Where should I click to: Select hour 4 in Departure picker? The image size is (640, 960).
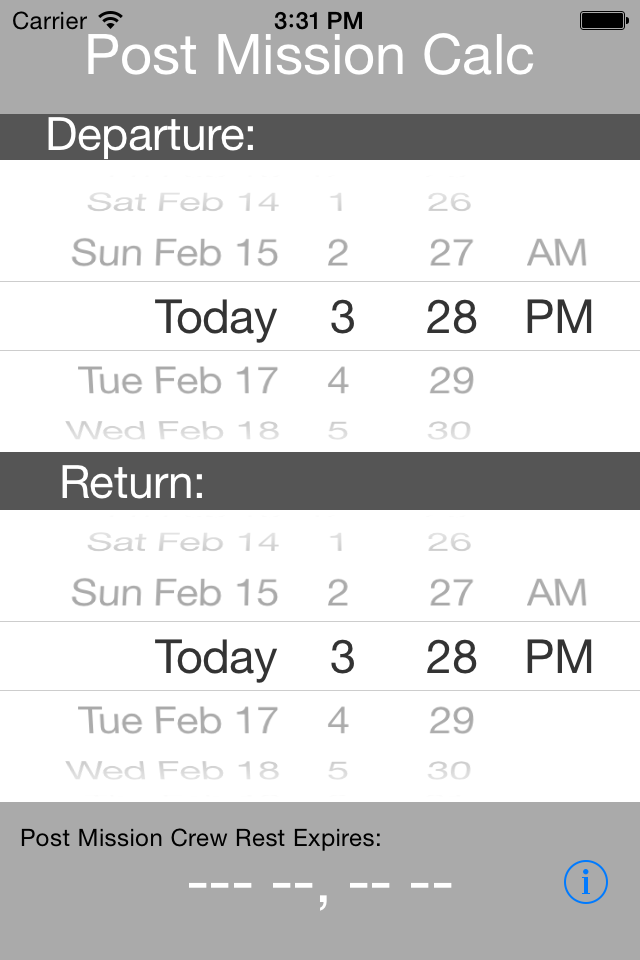click(338, 381)
